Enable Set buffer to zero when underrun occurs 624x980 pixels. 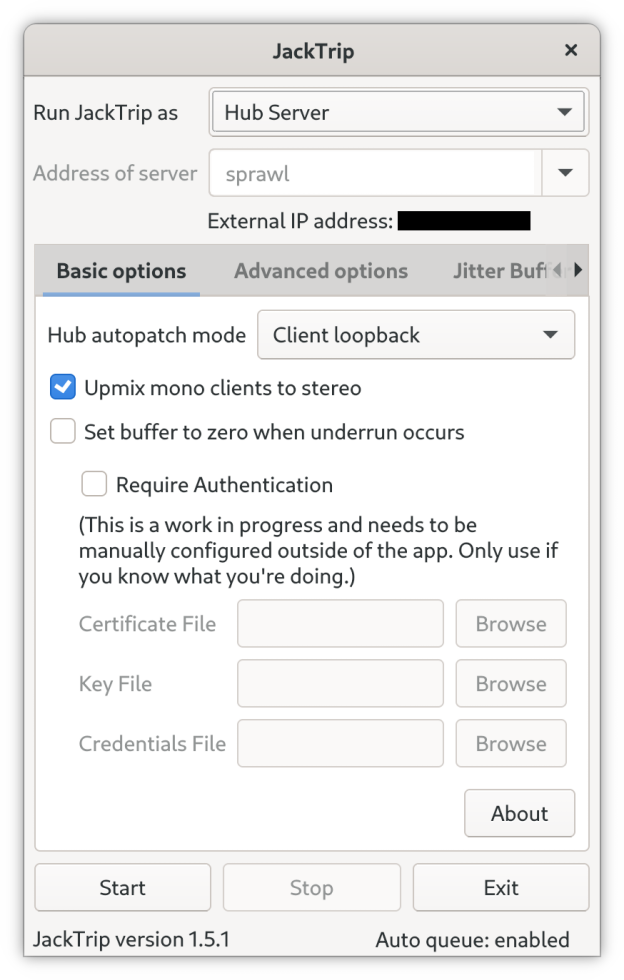(63, 432)
